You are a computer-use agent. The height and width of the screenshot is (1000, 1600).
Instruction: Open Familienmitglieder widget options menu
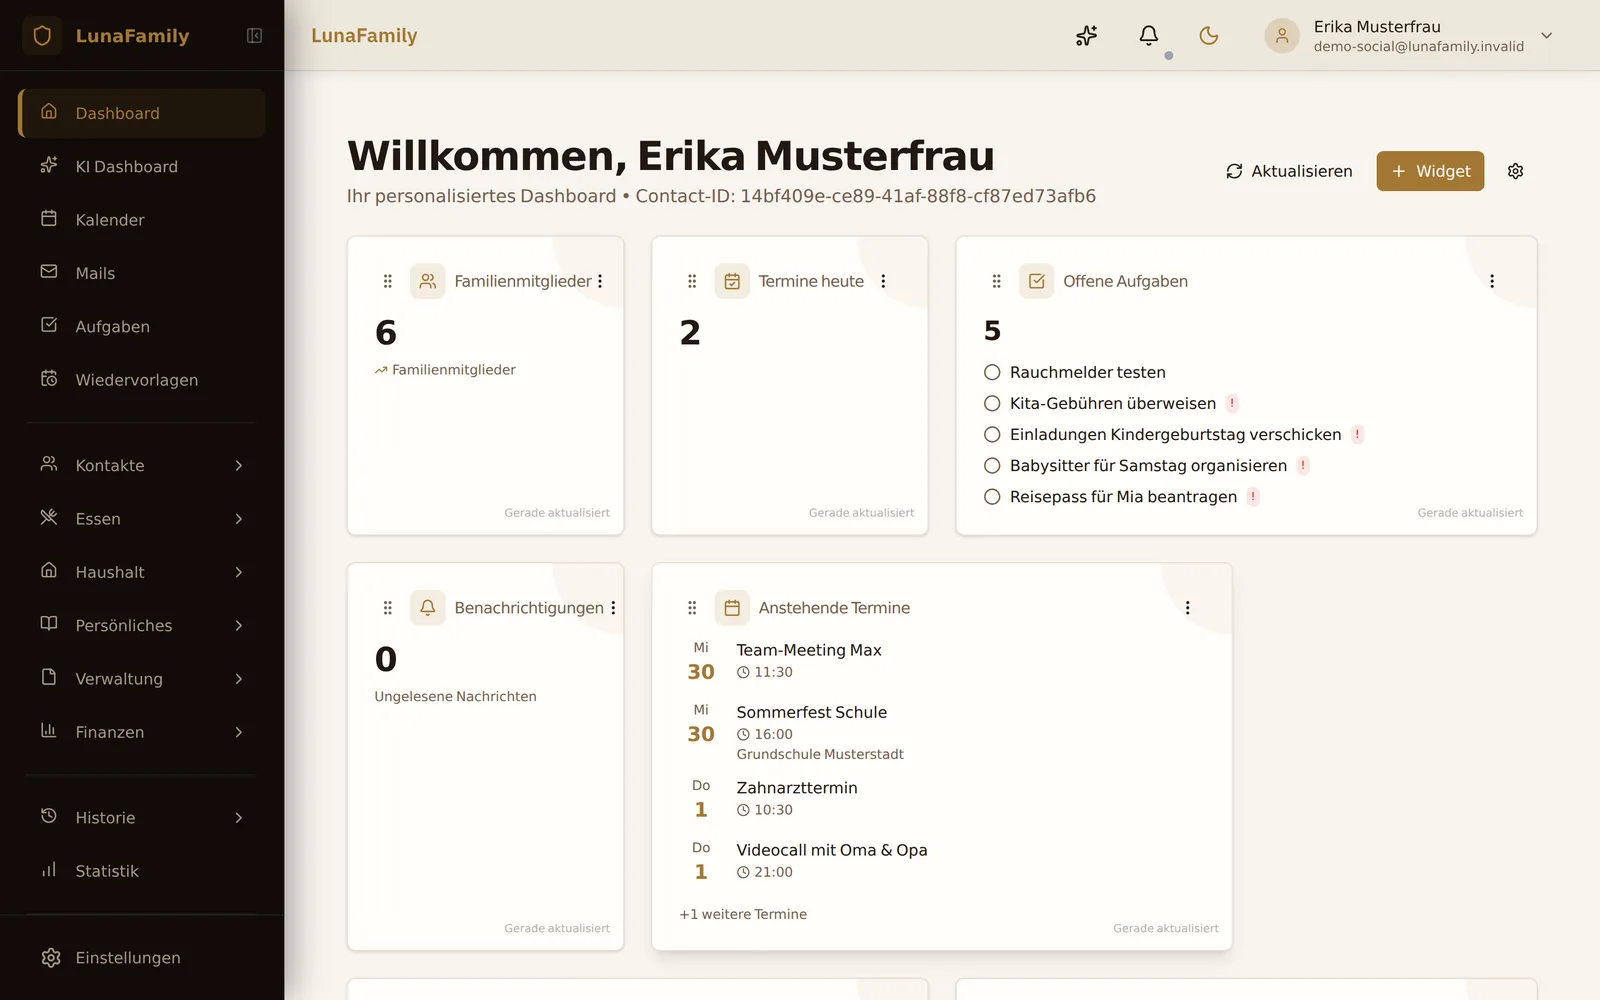[x=600, y=281]
